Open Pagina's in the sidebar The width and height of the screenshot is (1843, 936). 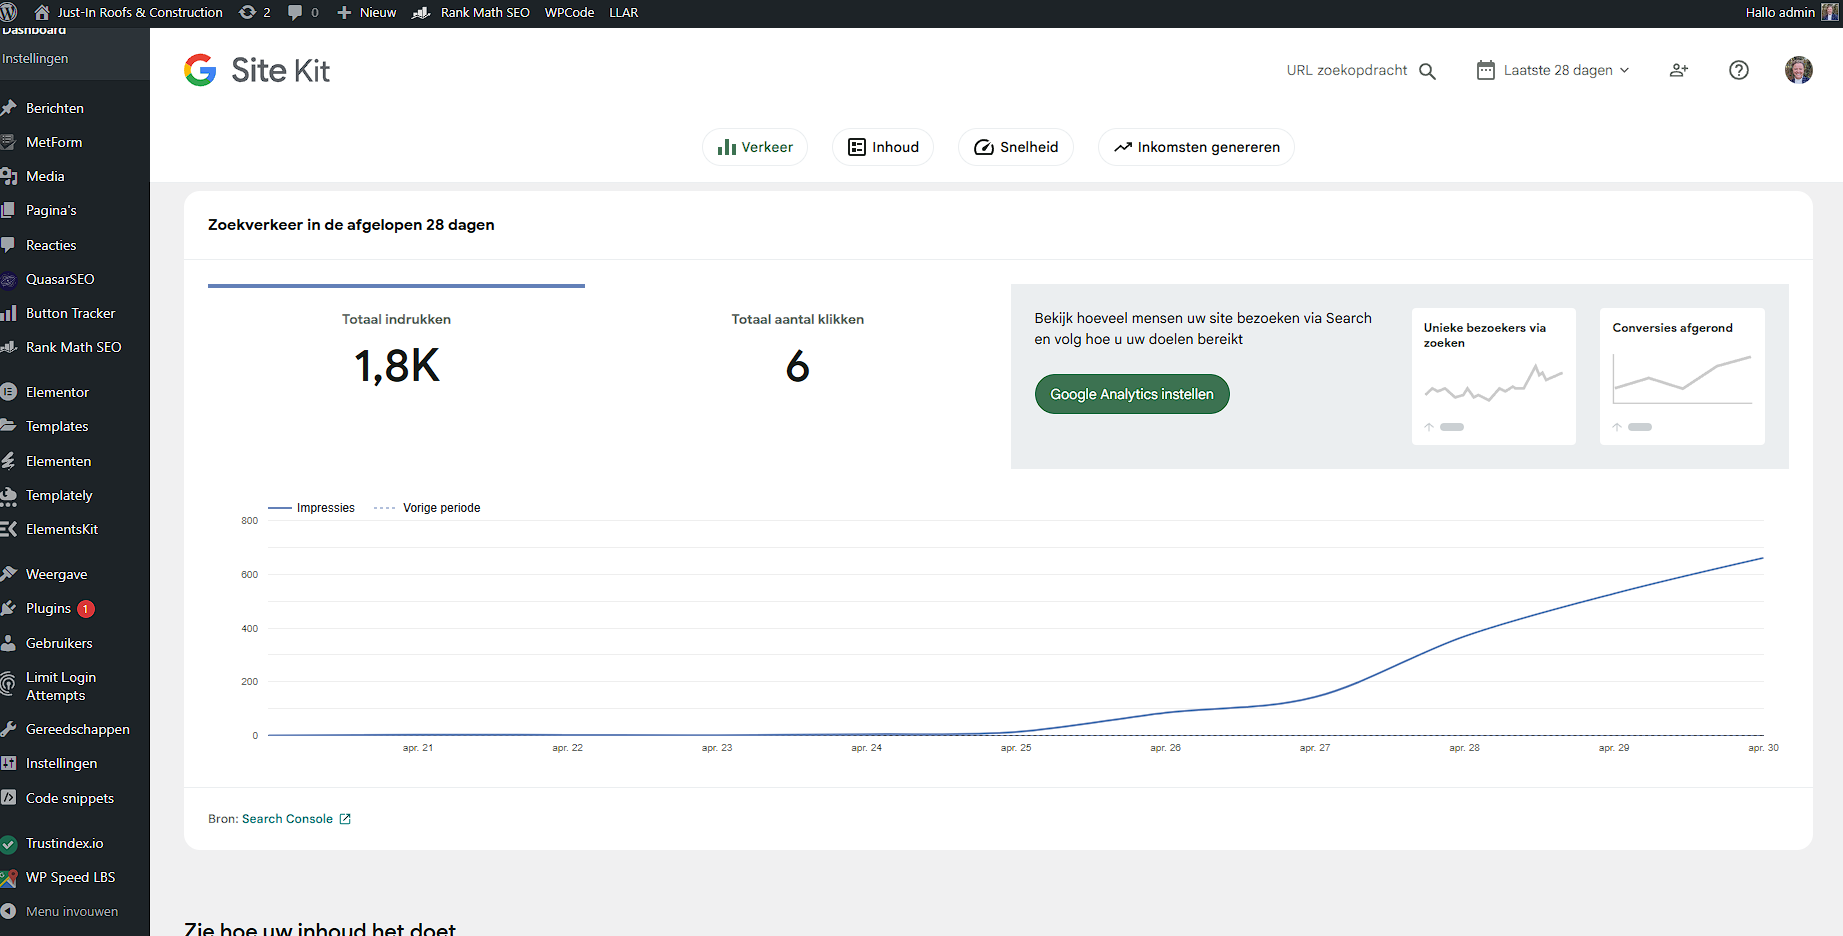click(x=51, y=210)
